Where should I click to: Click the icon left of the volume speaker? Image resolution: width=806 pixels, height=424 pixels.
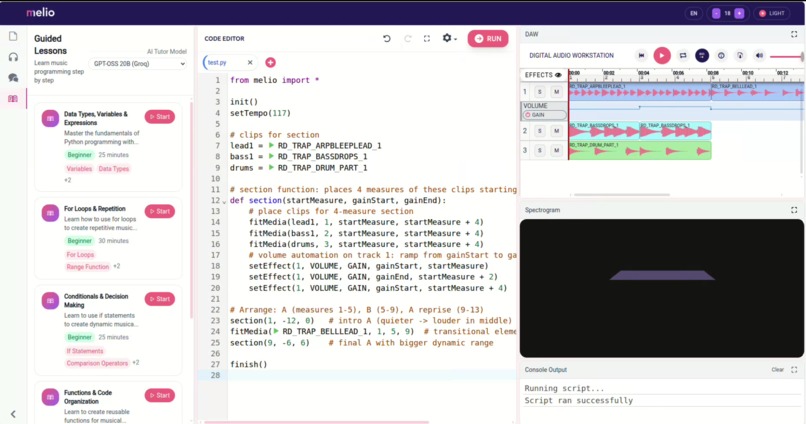coord(740,56)
